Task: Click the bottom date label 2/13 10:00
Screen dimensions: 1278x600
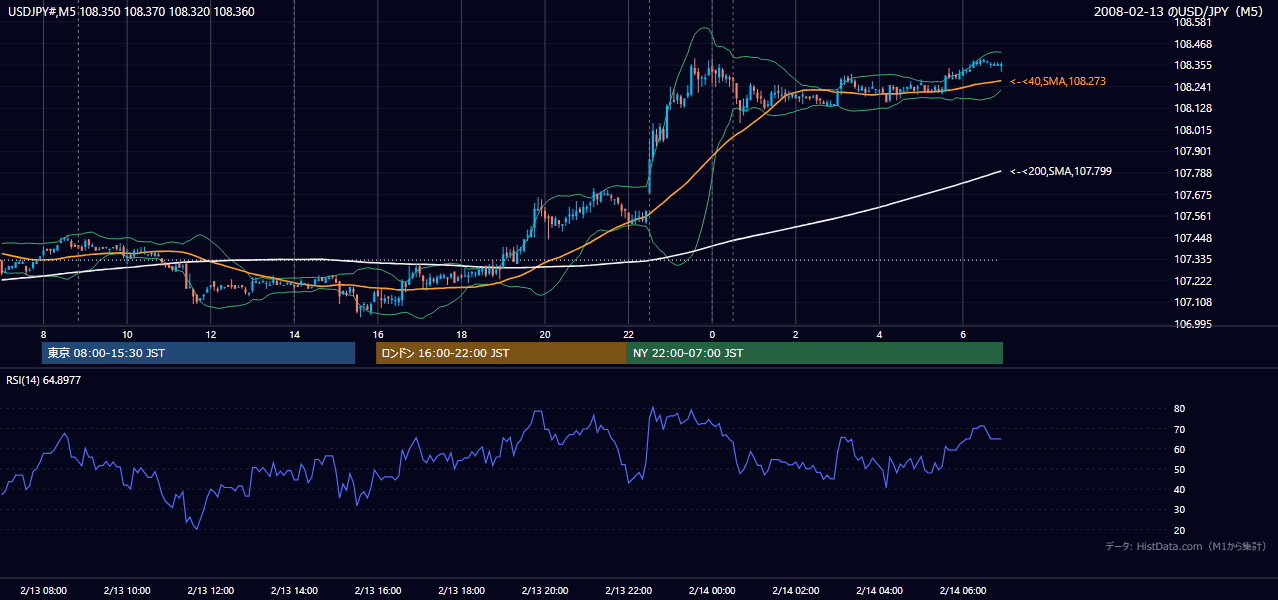Action: click(126, 591)
